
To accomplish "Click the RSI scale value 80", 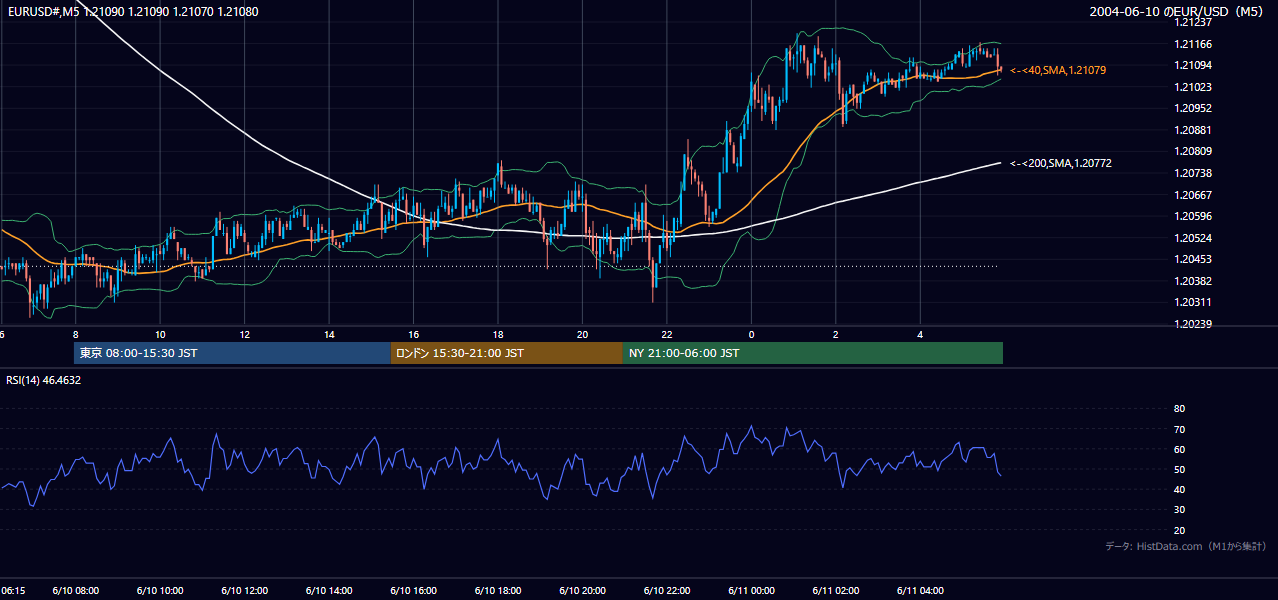I will pyautogui.click(x=1179, y=409).
